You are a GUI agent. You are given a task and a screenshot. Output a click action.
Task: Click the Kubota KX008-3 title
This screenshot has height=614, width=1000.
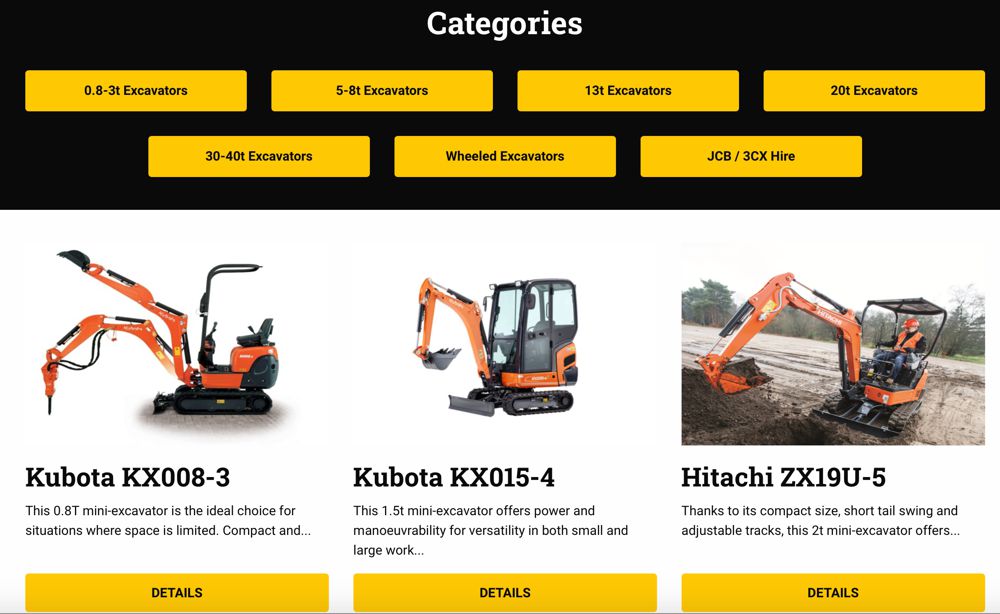pyautogui.click(x=128, y=477)
